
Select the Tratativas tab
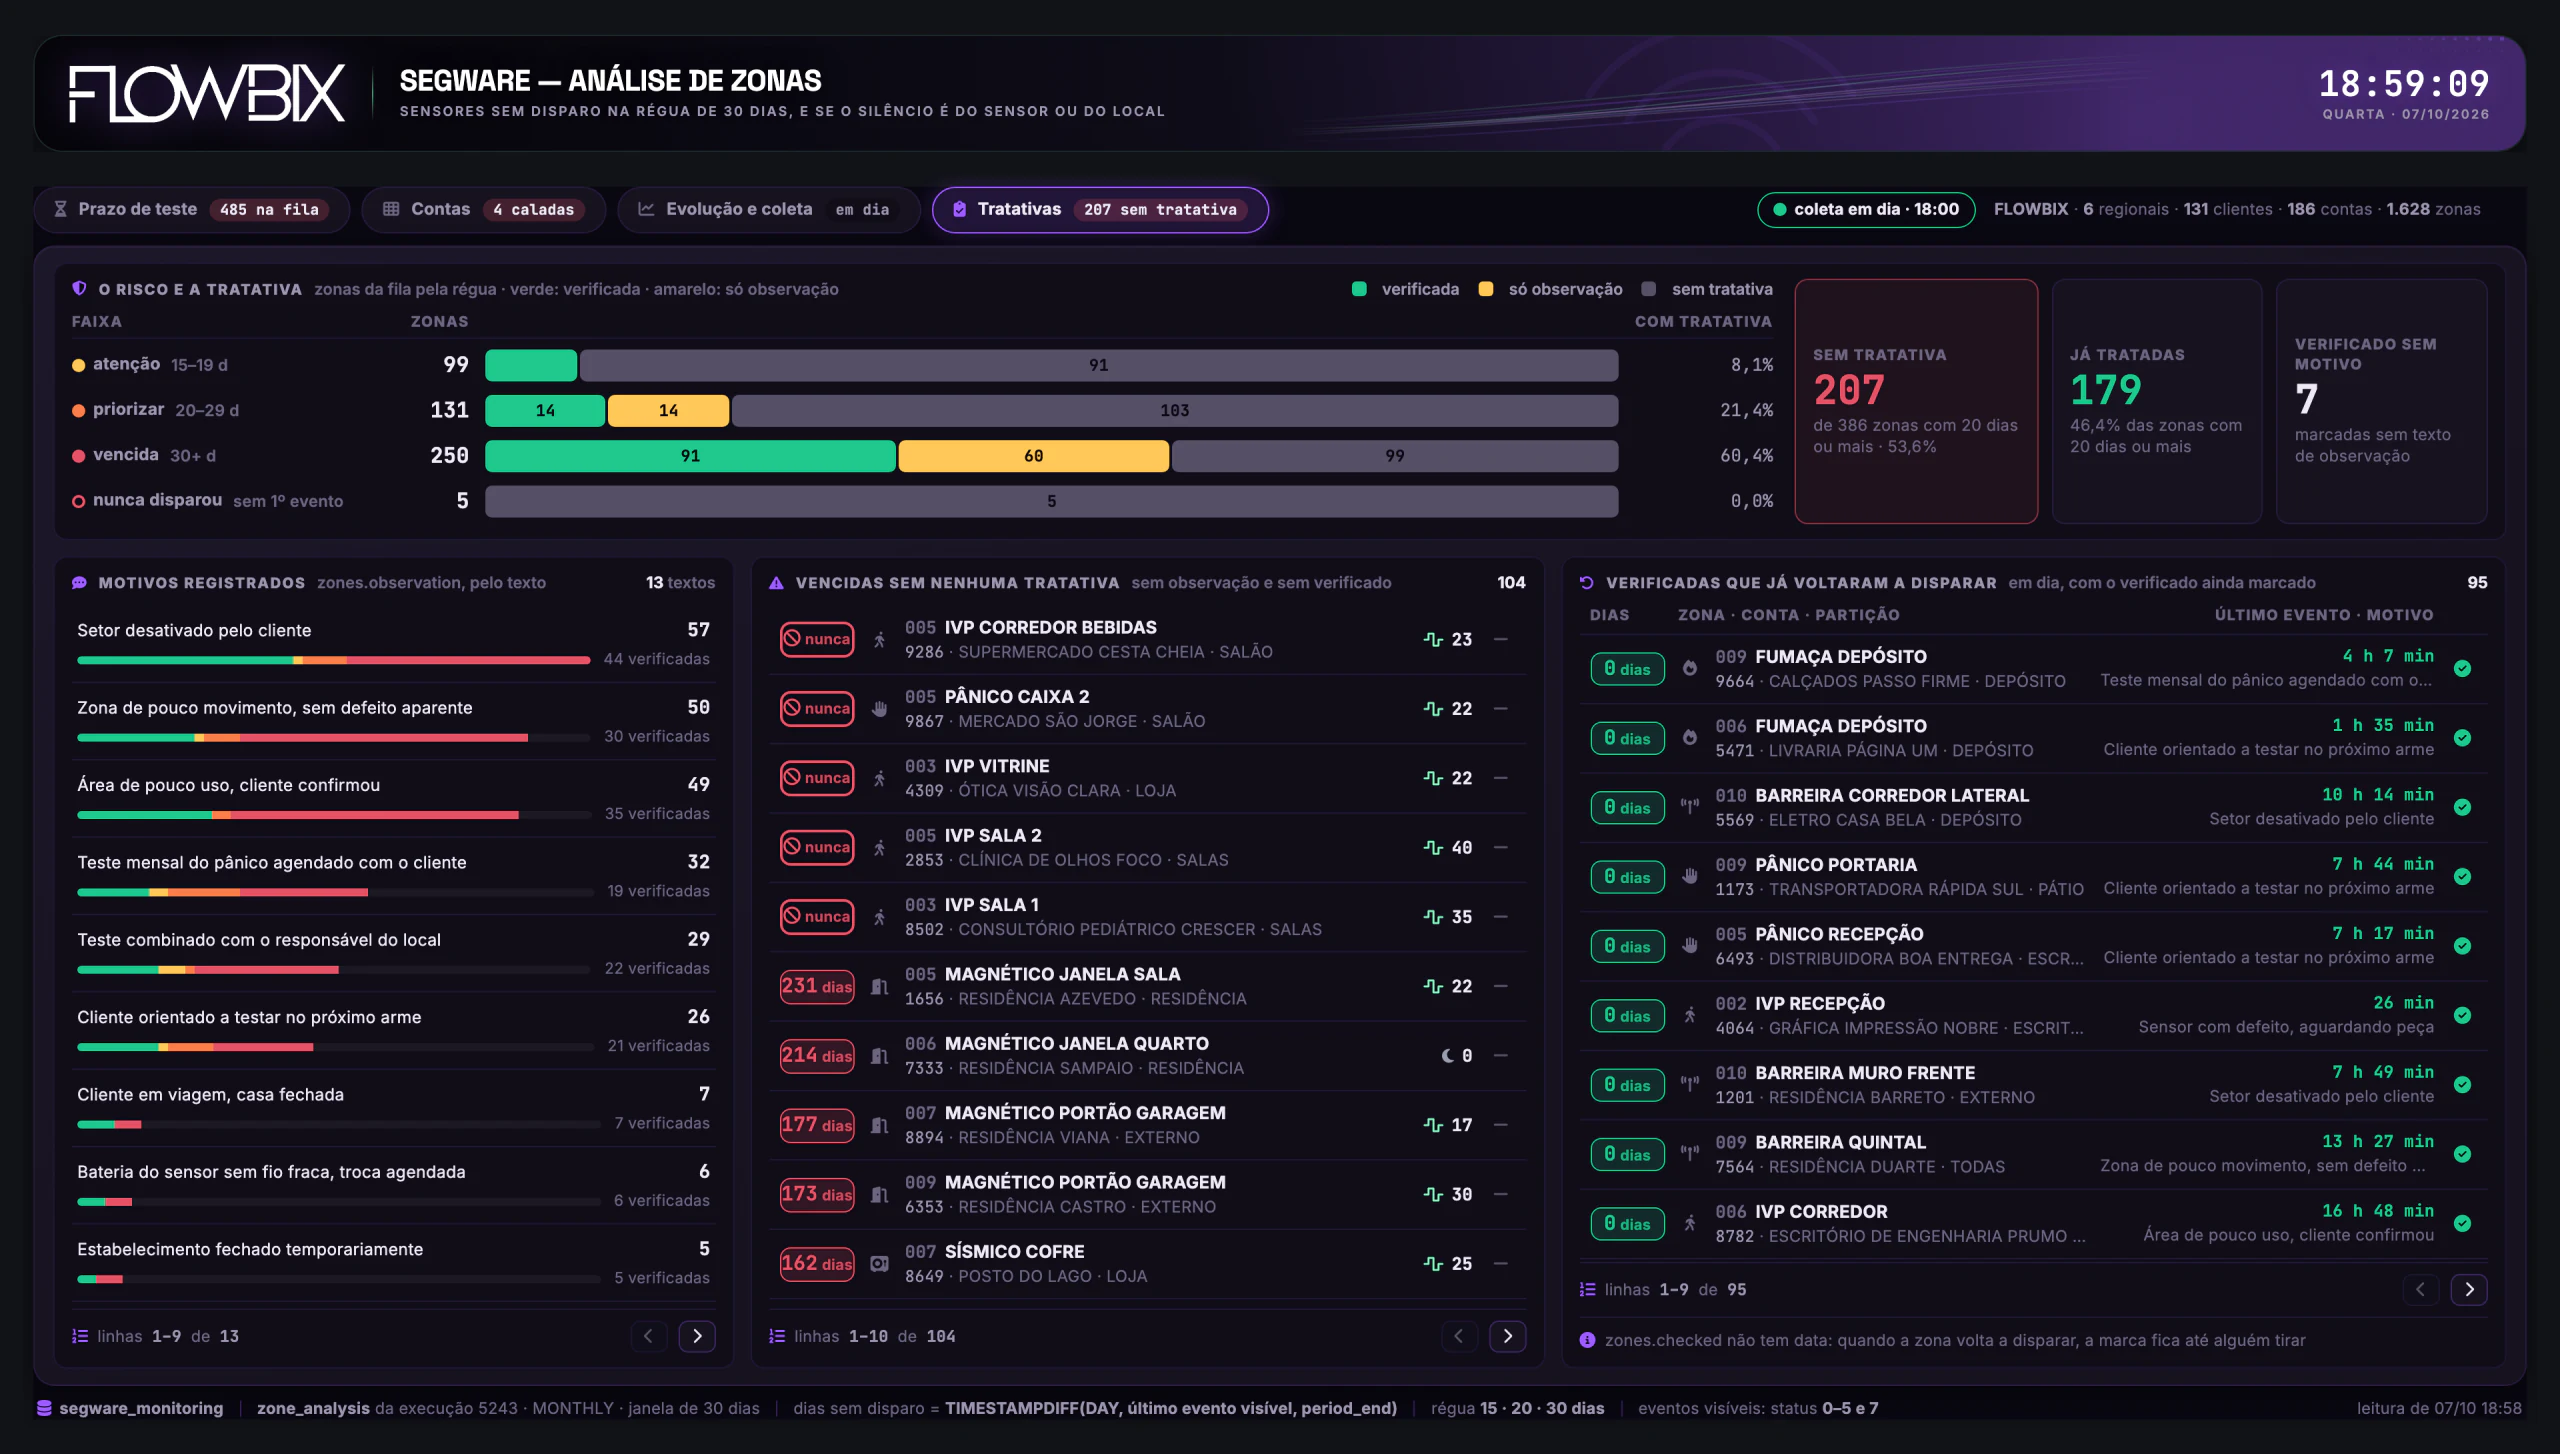coord(1100,209)
